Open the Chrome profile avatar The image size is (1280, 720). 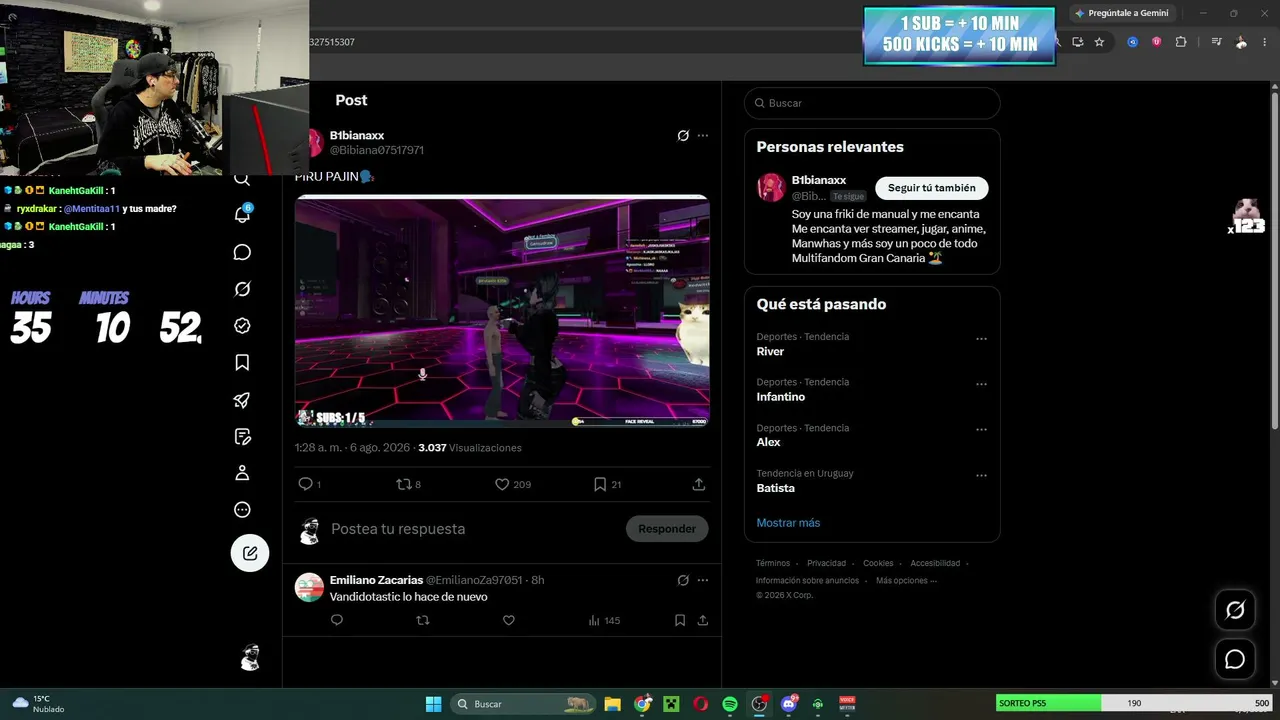click(x=1241, y=42)
